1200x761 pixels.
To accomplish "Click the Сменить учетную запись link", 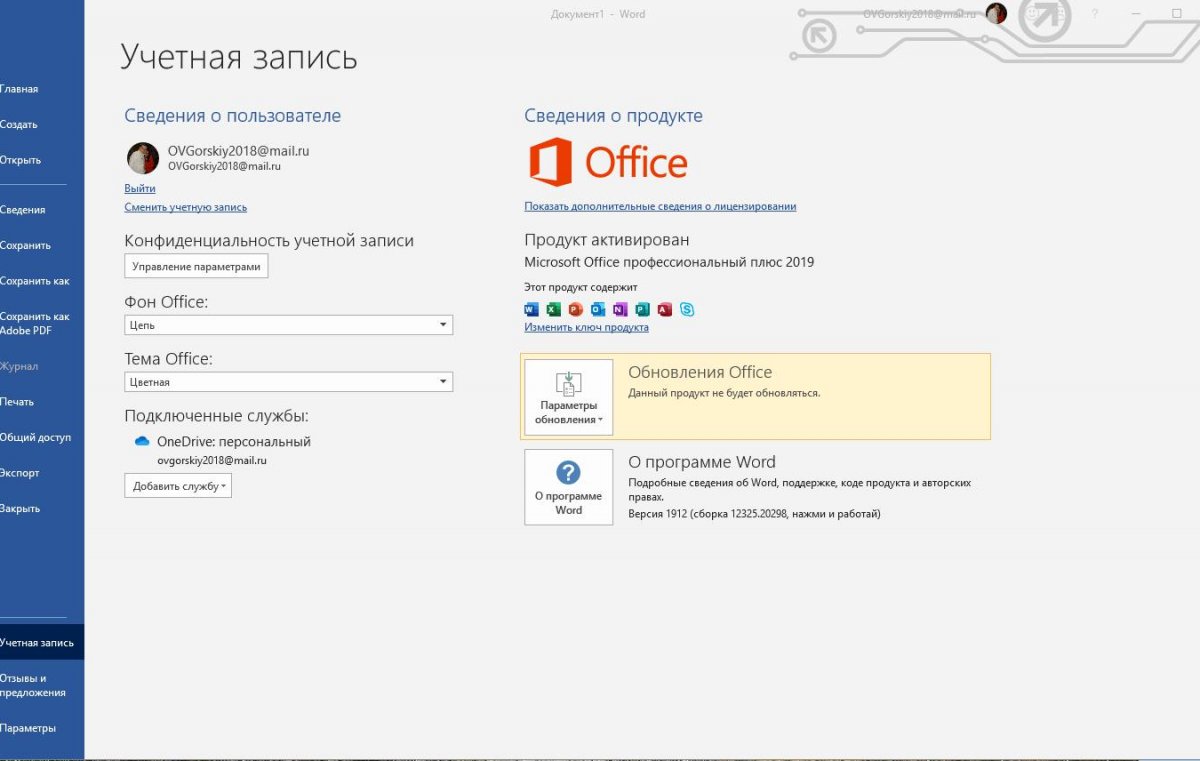I will point(186,207).
